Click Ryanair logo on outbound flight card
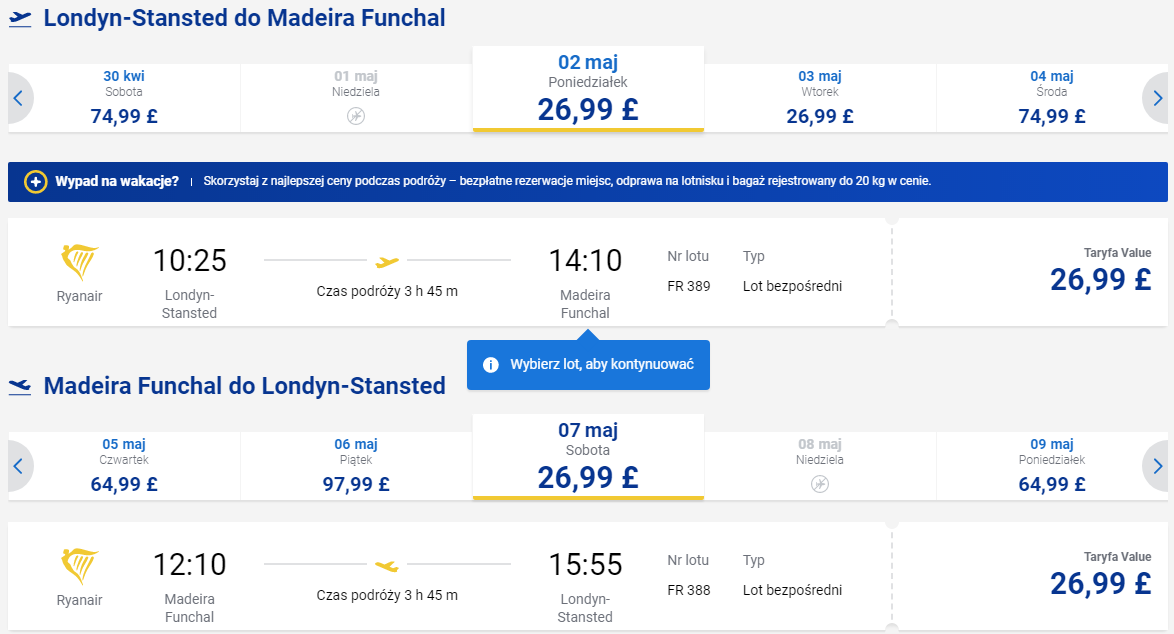Viewport: 1174px width, 634px height. [79, 262]
